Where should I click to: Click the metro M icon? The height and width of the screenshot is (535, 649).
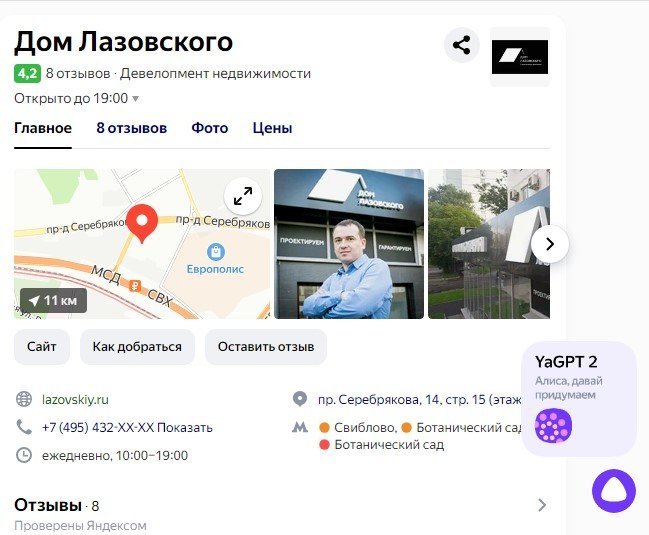click(300, 427)
